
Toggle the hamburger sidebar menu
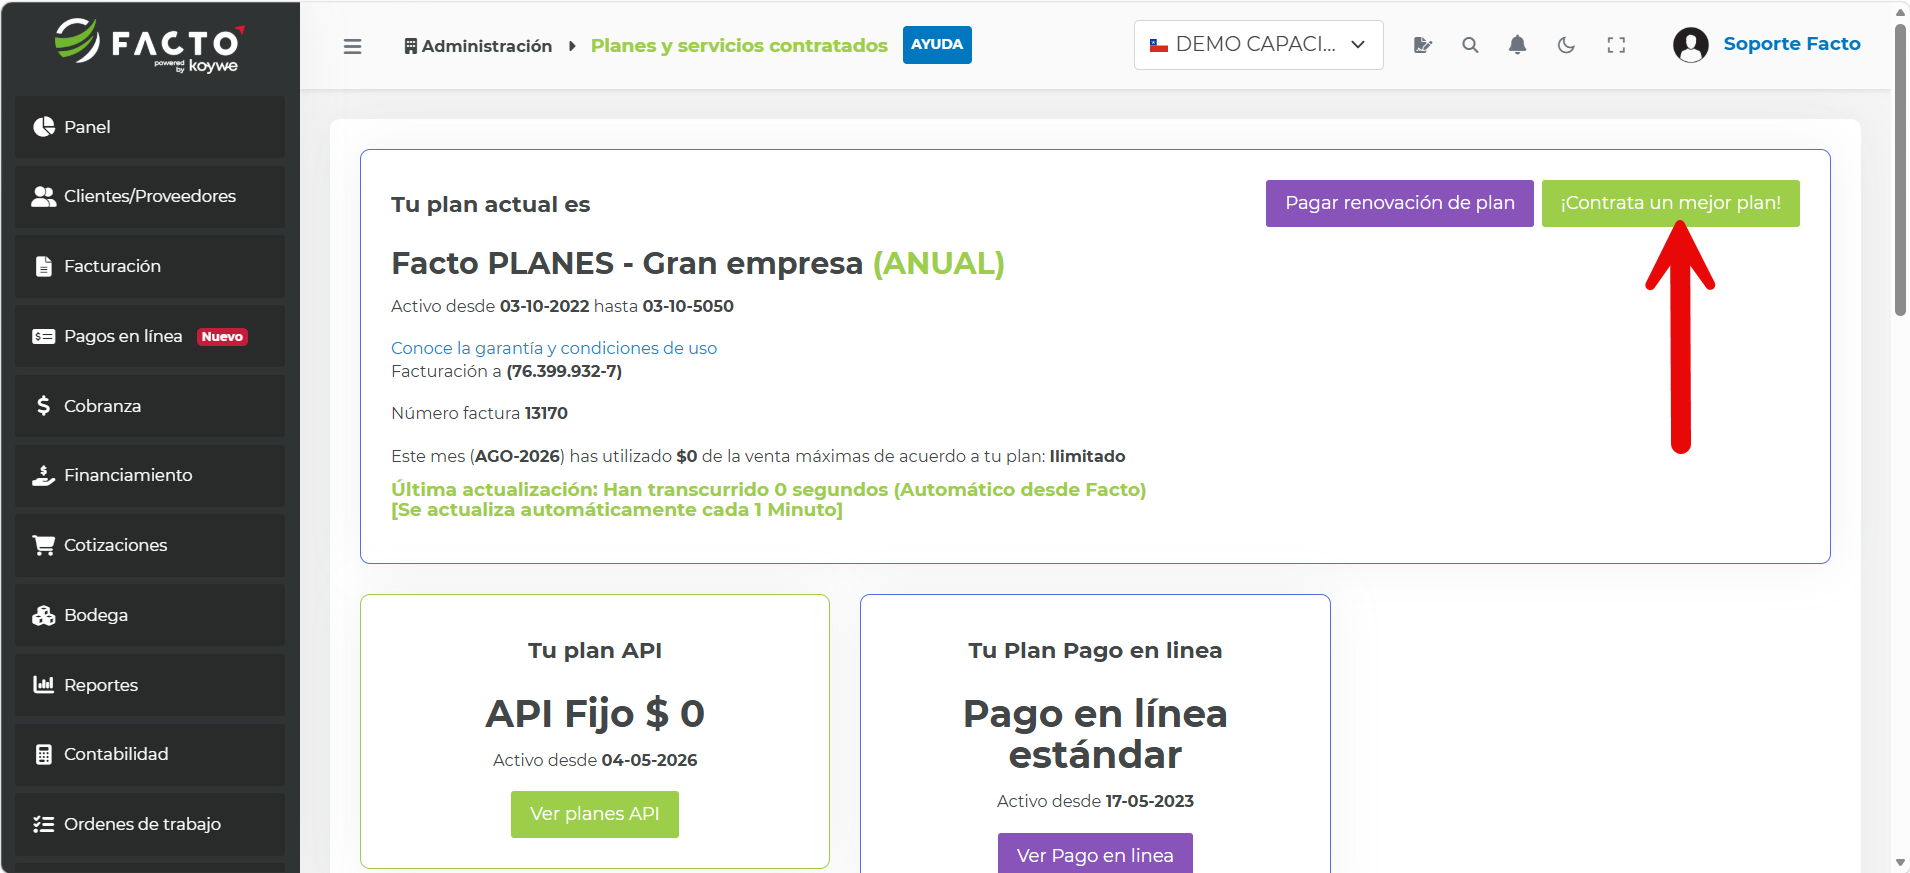click(352, 46)
